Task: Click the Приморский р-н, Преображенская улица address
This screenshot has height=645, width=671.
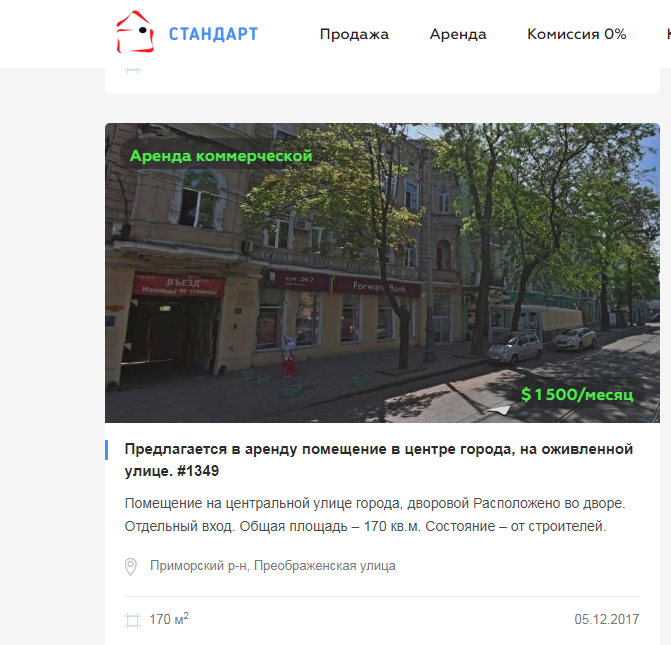Action: pyautogui.click(x=273, y=566)
